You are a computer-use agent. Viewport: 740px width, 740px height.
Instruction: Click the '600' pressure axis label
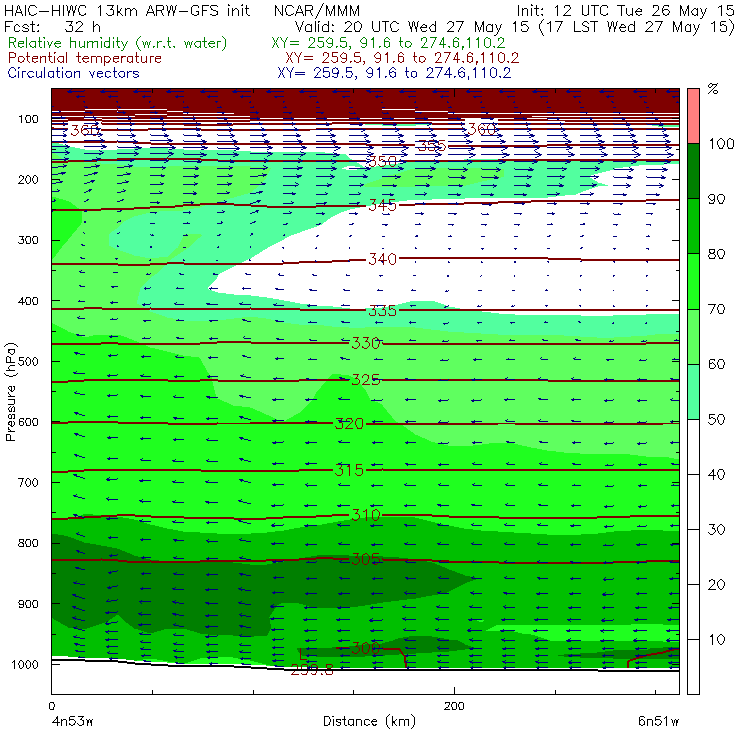coord(28,421)
